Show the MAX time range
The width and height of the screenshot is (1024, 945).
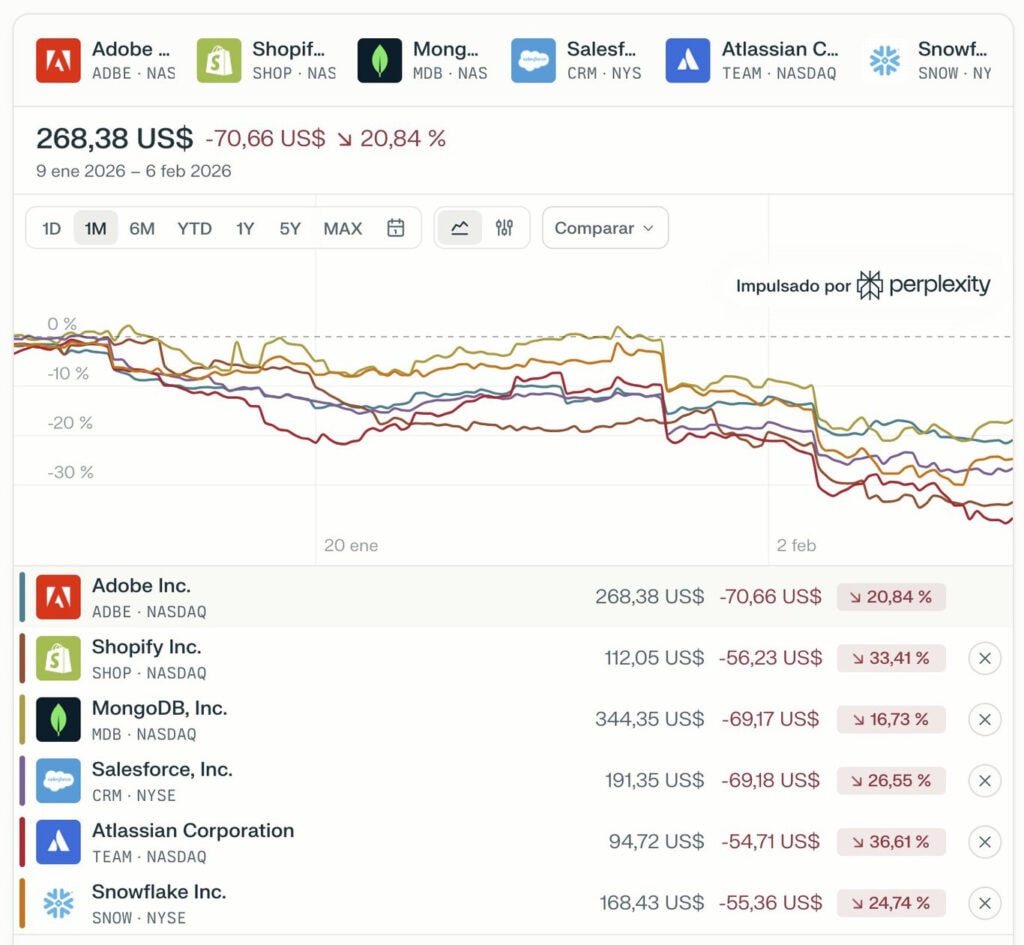342,228
